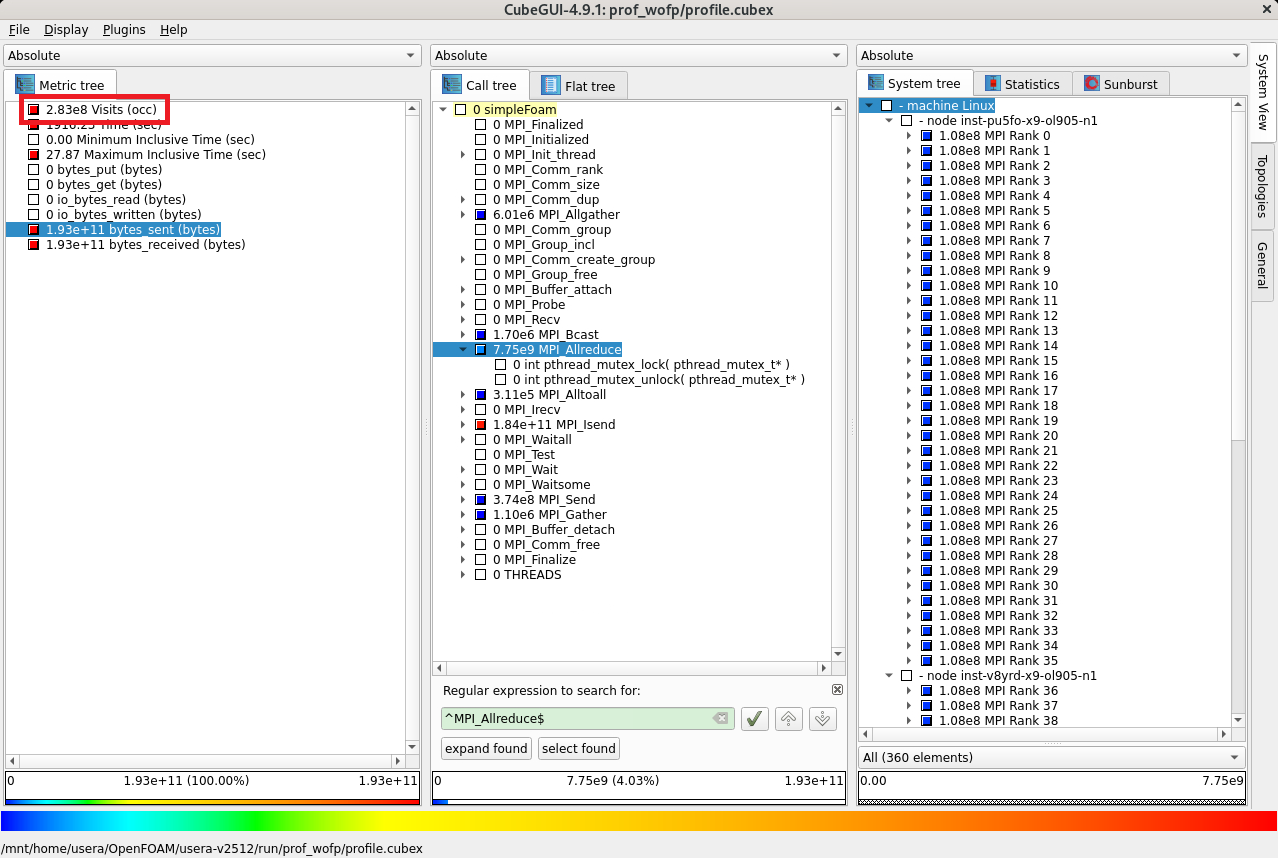Open the Flat tree tab

pos(579,86)
